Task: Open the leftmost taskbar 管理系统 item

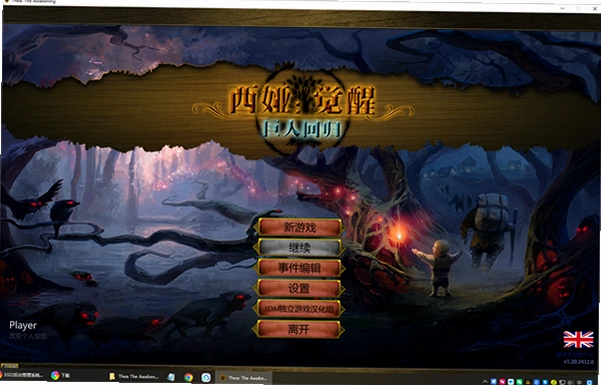Action: 21,375
